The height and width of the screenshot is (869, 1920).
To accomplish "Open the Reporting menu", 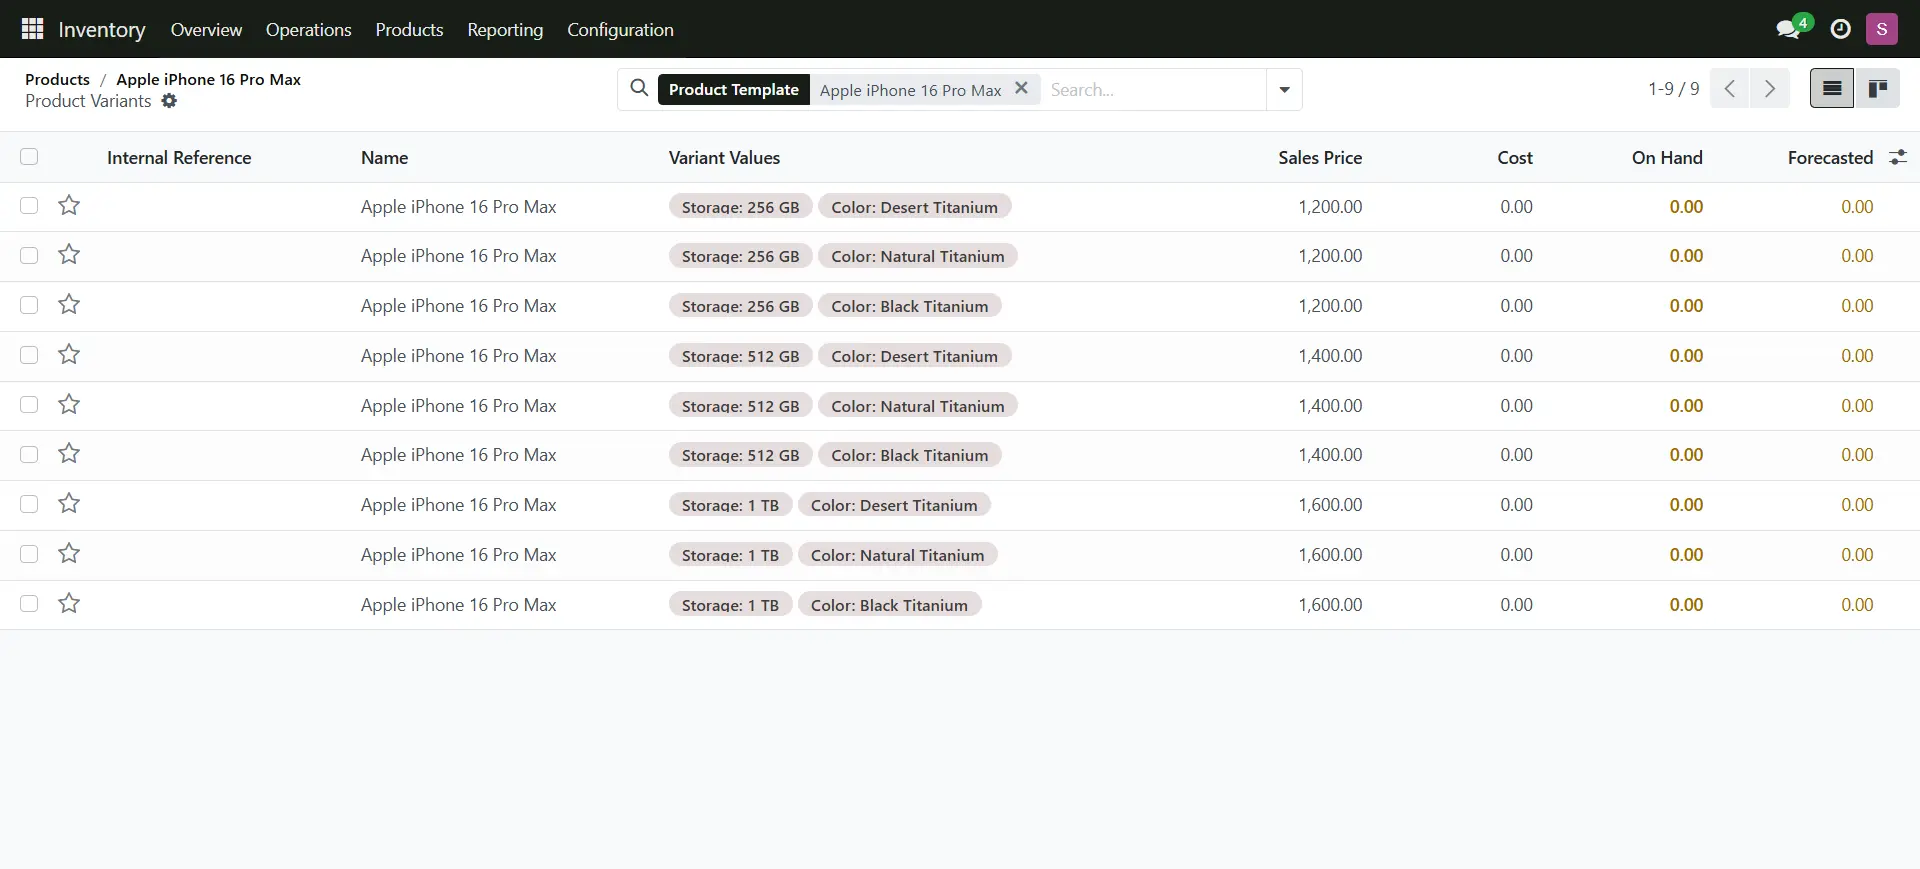I will pos(505,30).
